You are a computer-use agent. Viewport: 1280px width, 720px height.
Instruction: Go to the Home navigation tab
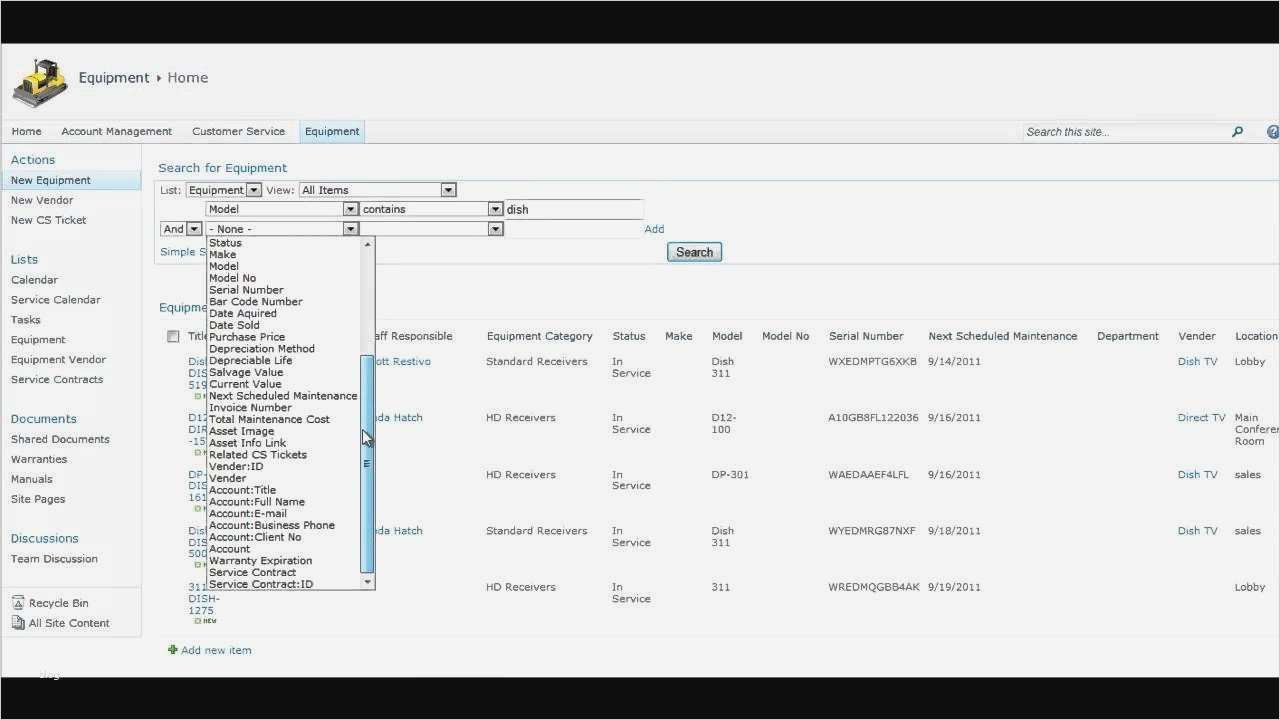pyautogui.click(x=26, y=131)
